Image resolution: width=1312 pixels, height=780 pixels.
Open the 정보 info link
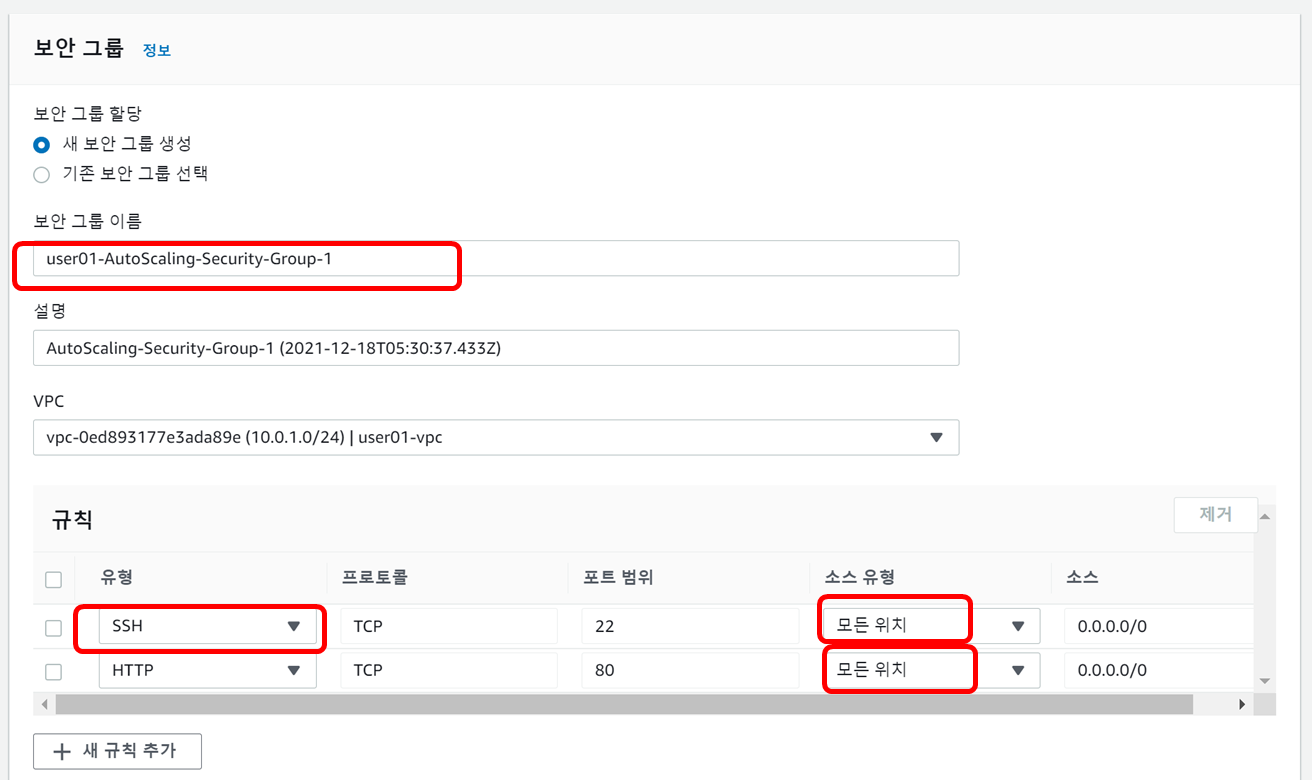pos(156,50)
